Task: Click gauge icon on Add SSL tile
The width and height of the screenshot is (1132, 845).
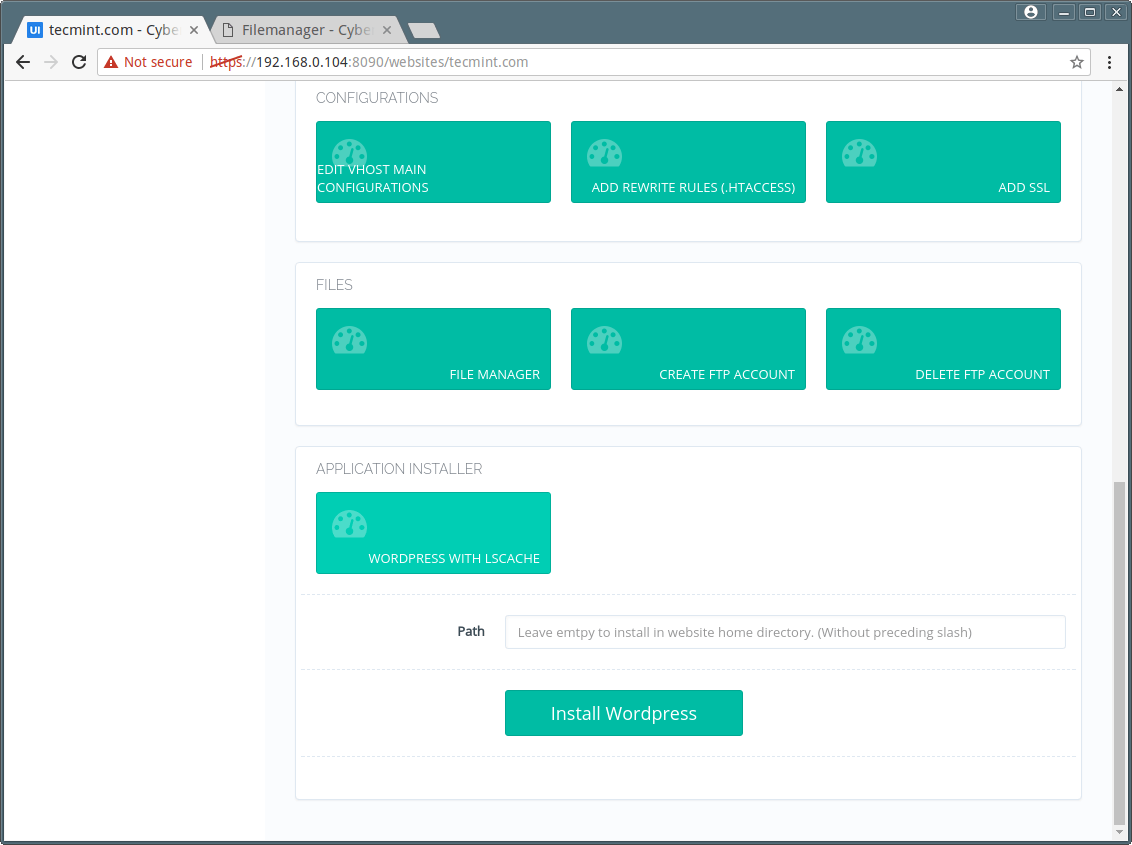Action: tap(859, 154)
